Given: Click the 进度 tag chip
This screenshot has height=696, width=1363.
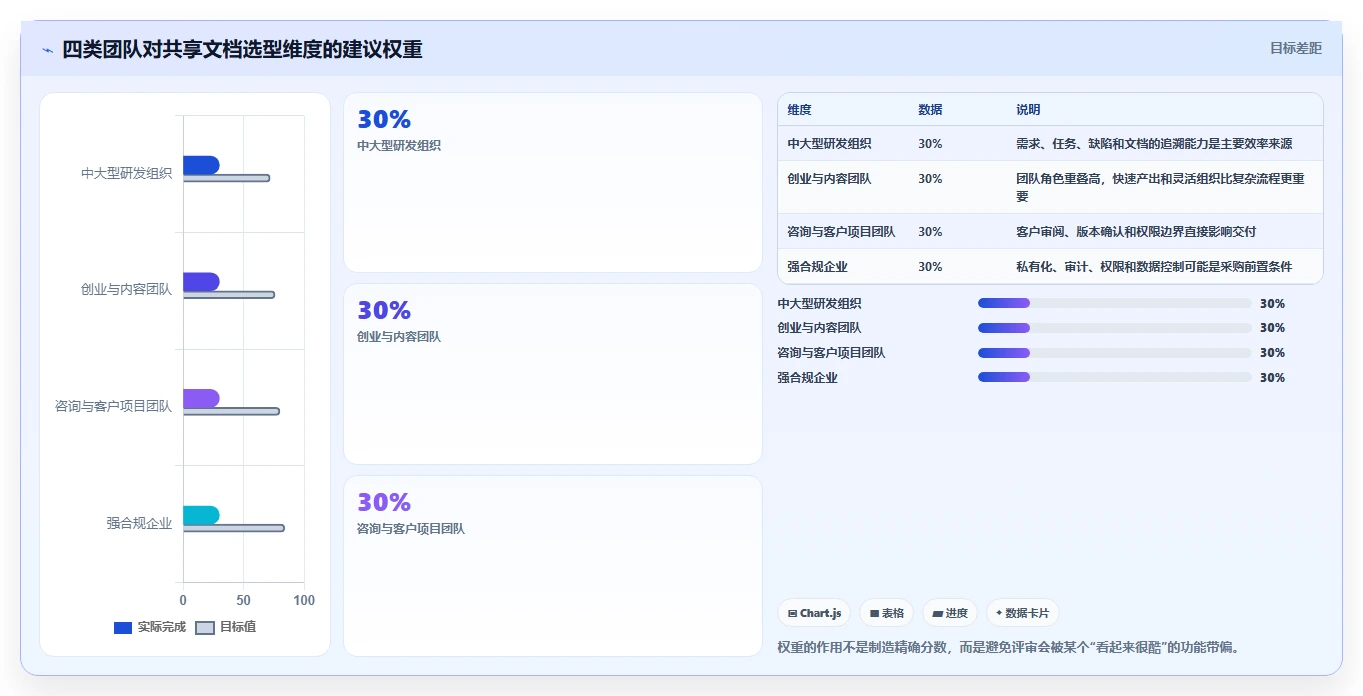Looking at the screenshot, I should pyautogui.click(x=950, y=613).
